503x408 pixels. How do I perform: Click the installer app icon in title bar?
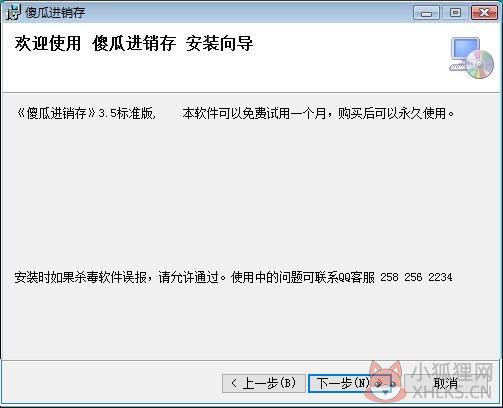click(13, 13)
